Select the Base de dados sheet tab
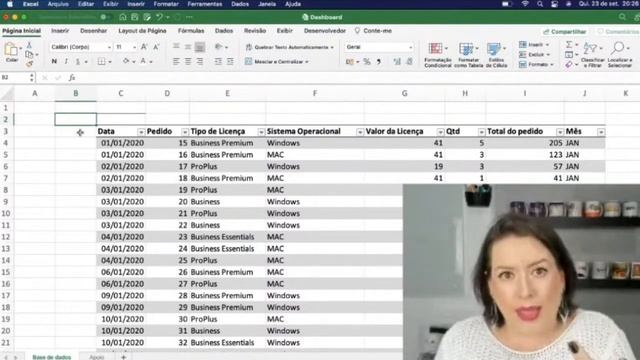This screenshot has height=360, width=640. click(52, 357)
